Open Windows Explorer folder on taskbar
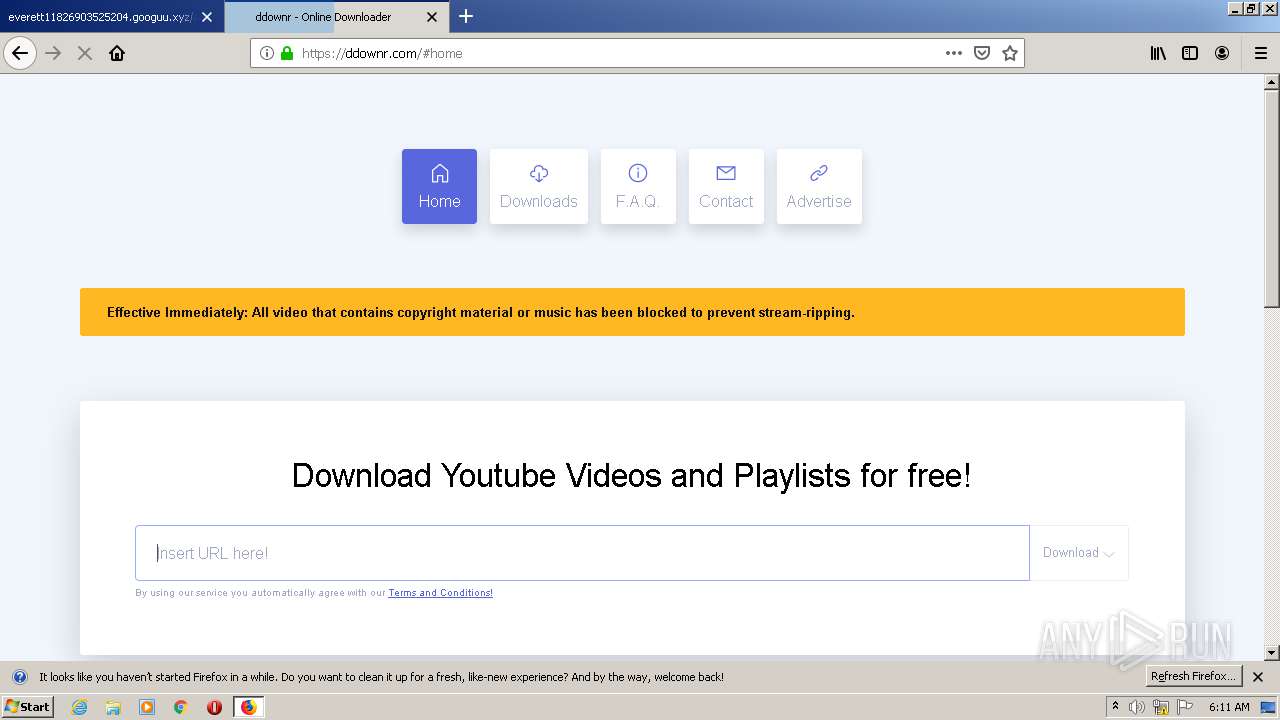 point(113,707)
